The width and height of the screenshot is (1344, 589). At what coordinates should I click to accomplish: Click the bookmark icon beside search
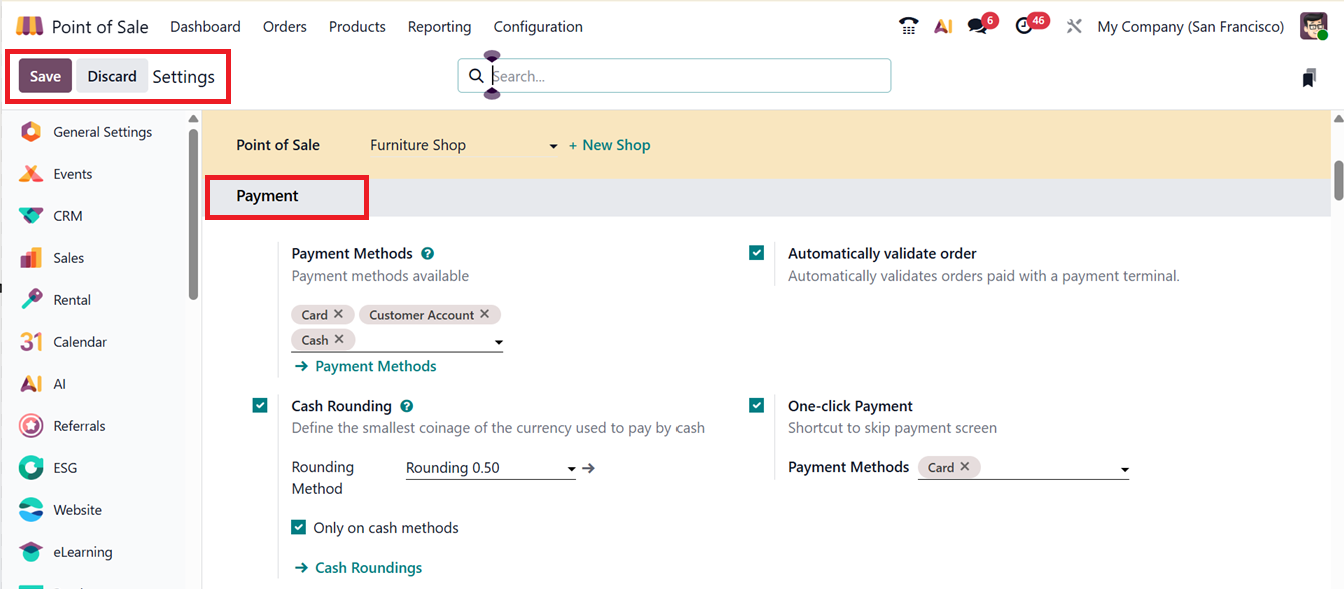pyautogui.click(x=1309, y=78)
